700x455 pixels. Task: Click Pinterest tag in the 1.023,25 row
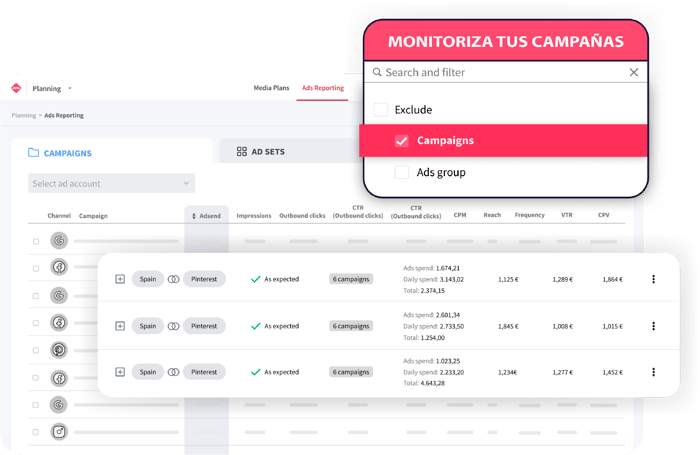pyautogui.click(x=204, y=372)
